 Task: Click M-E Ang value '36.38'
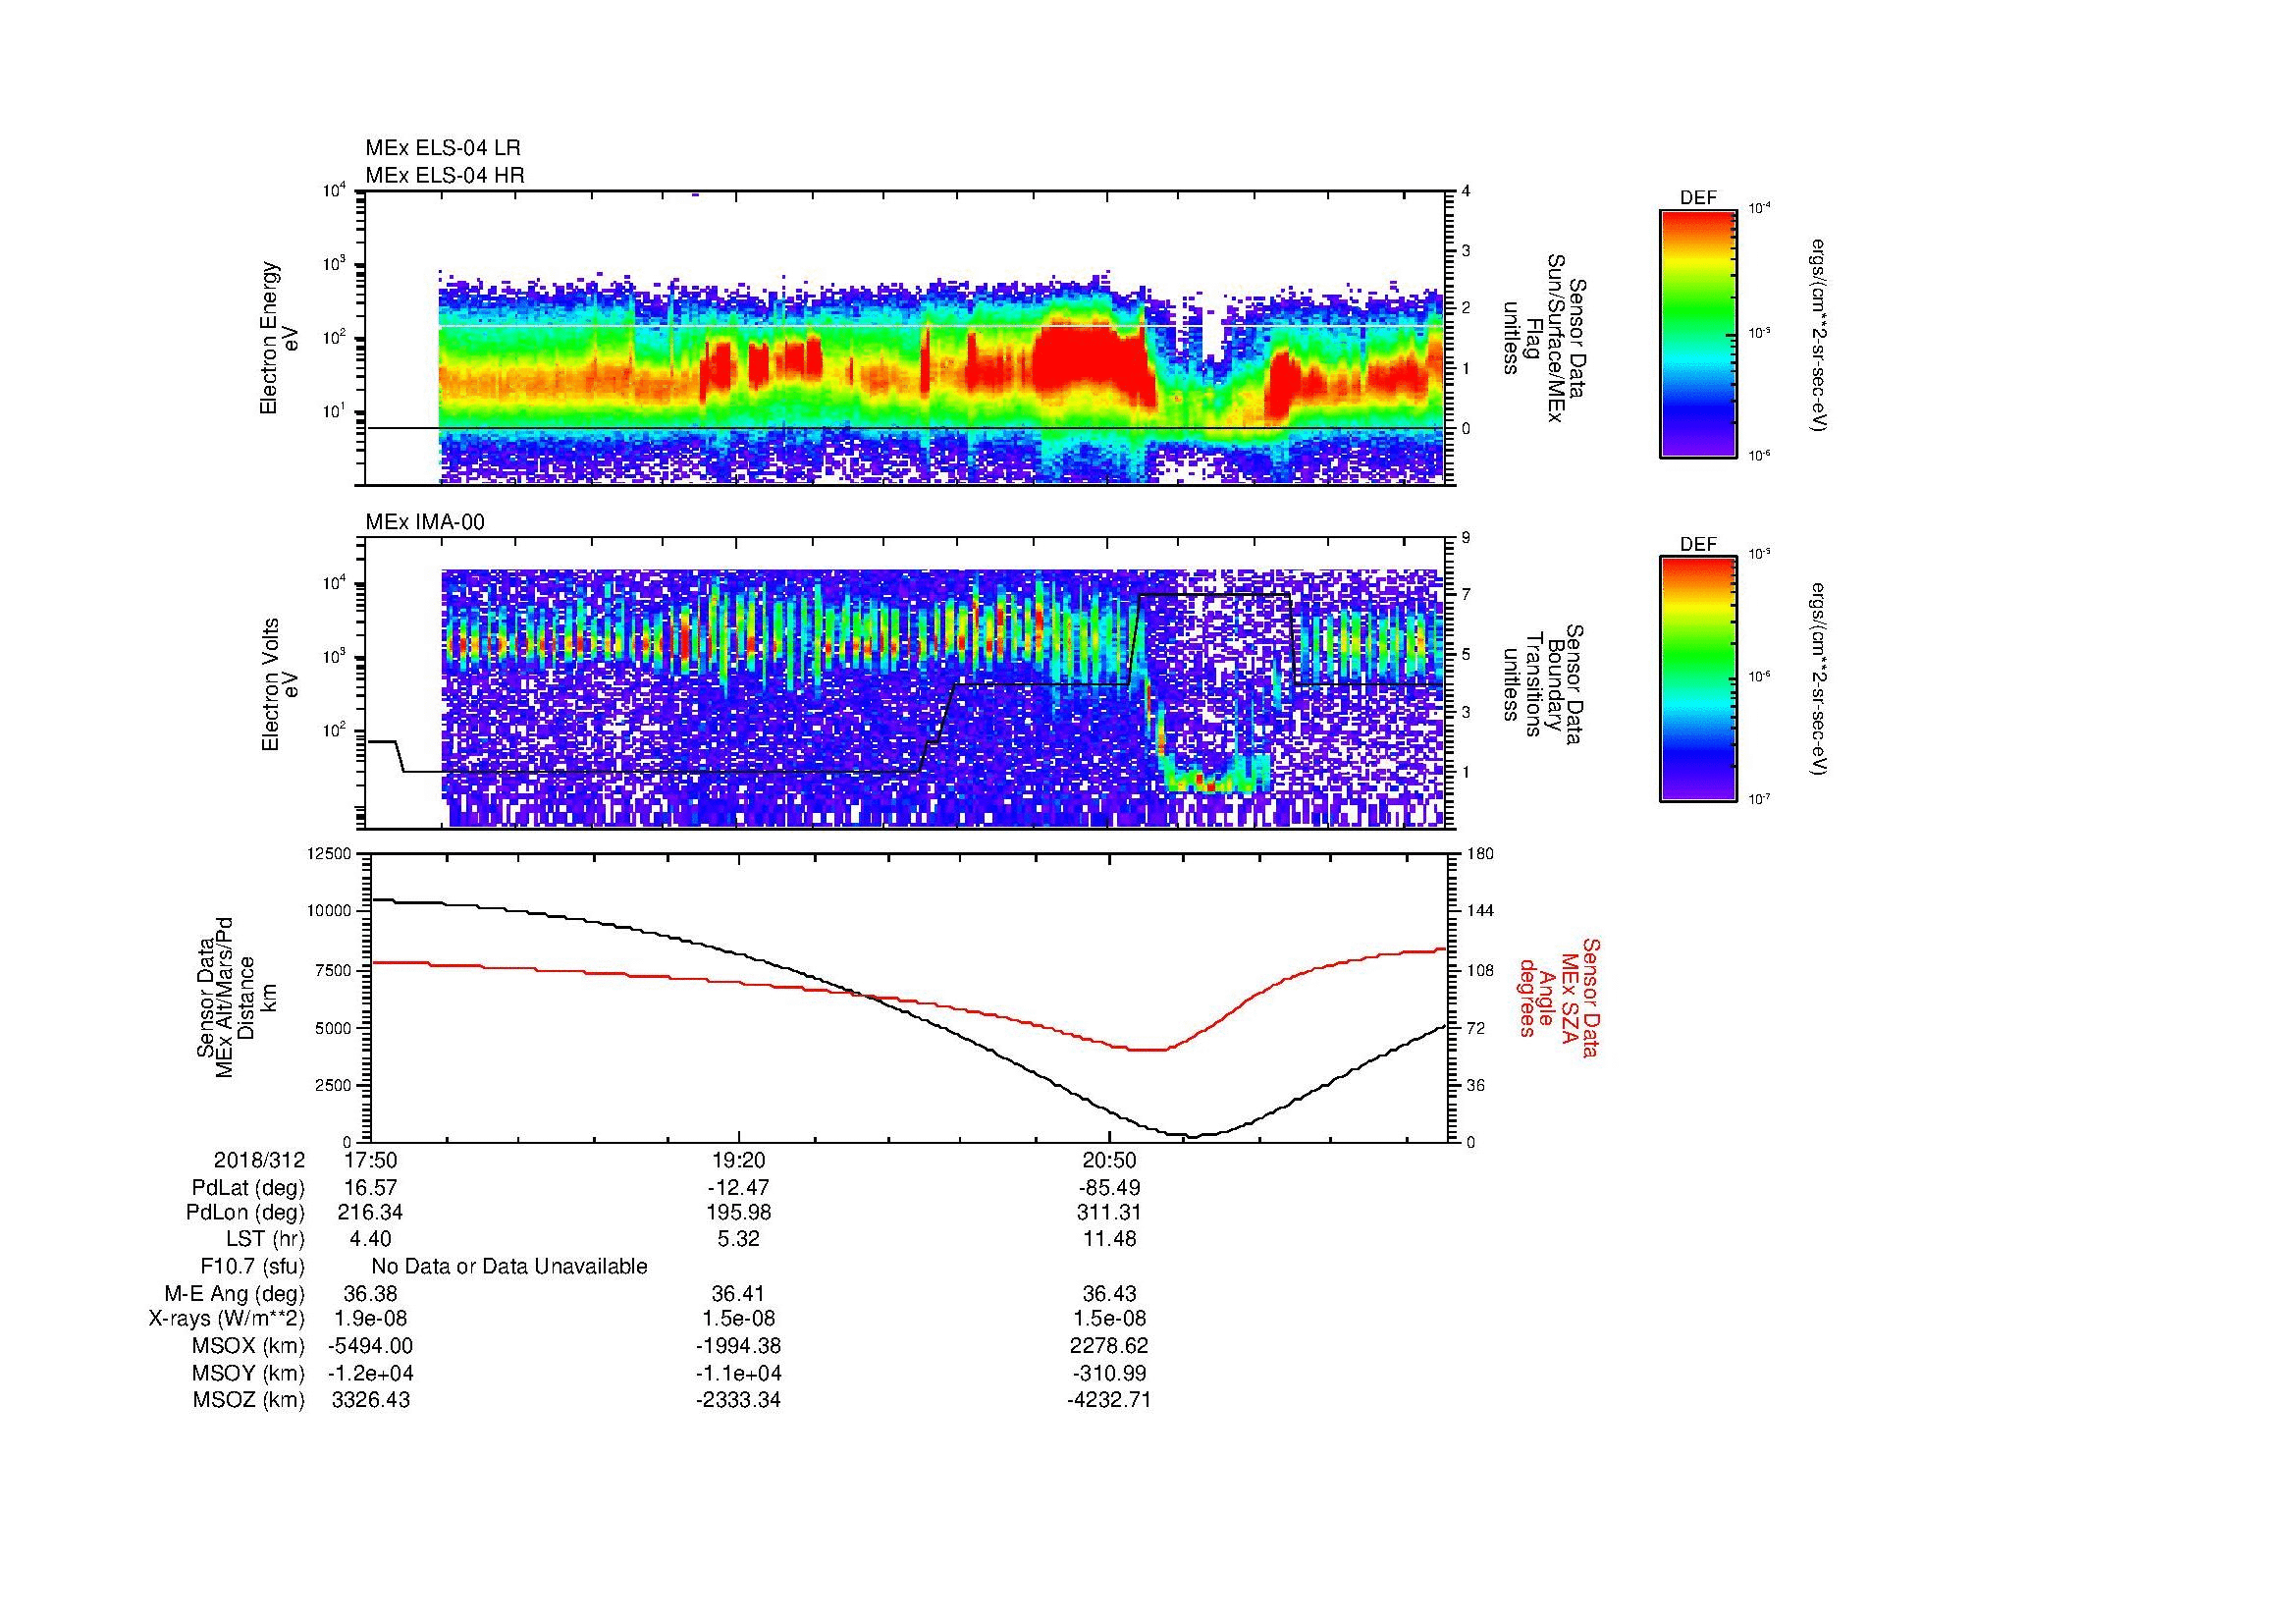click(371, 1293)
